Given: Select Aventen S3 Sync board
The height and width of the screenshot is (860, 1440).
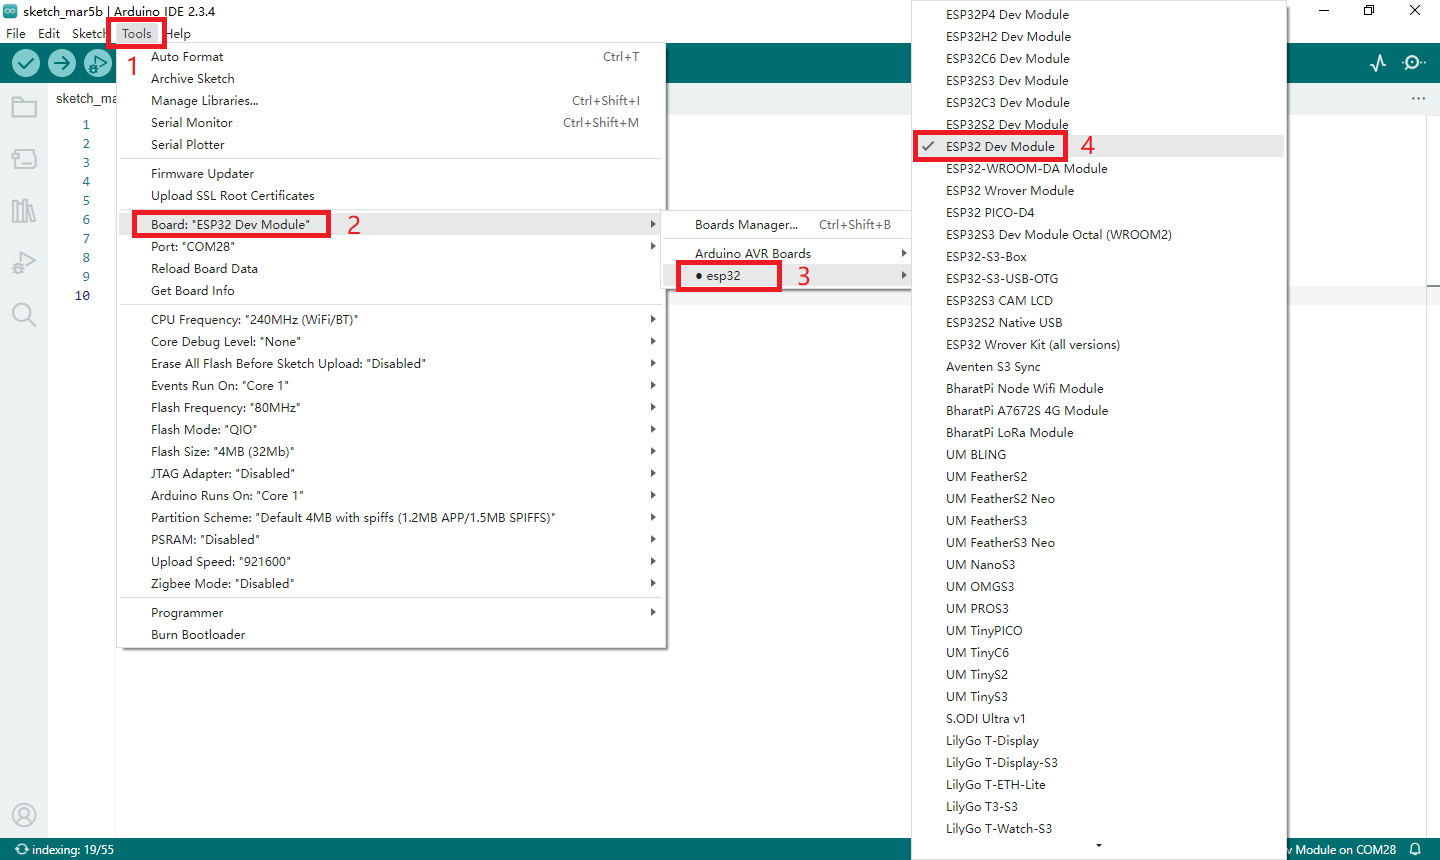Looking at the screenshot, I should [x=1099, y=367].
